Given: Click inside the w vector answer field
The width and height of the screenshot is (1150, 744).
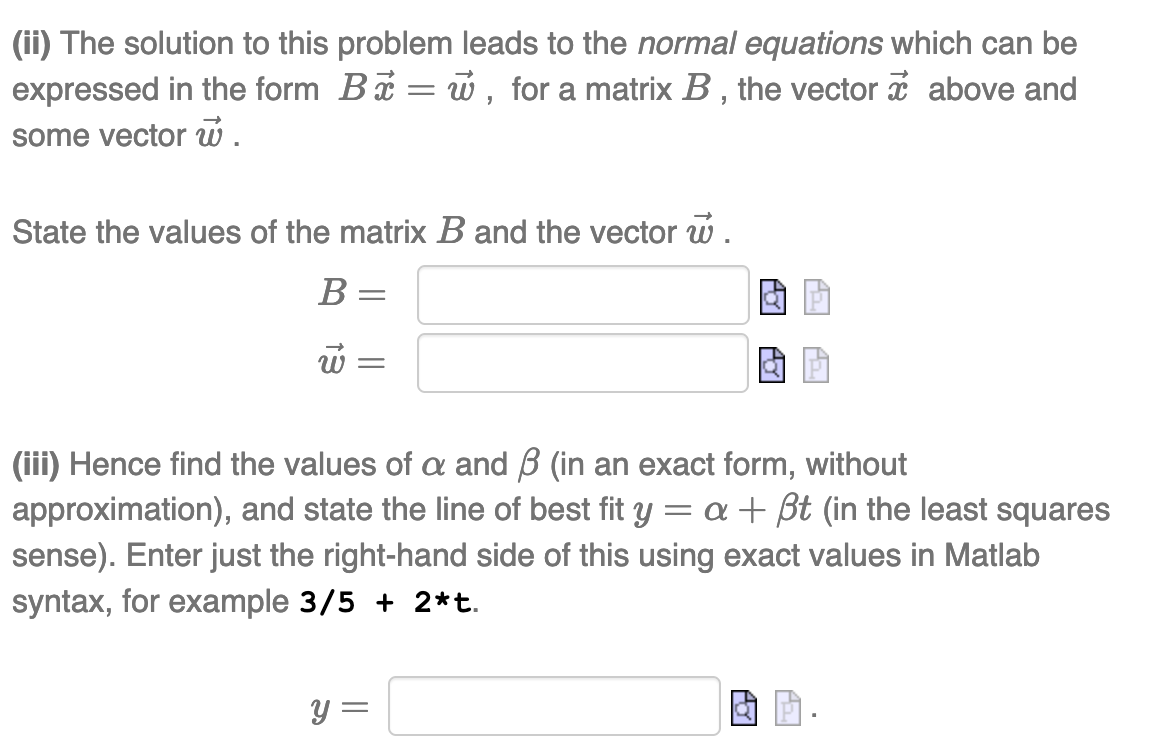Looking at the screenshot, I should click(x=583, y=364).
